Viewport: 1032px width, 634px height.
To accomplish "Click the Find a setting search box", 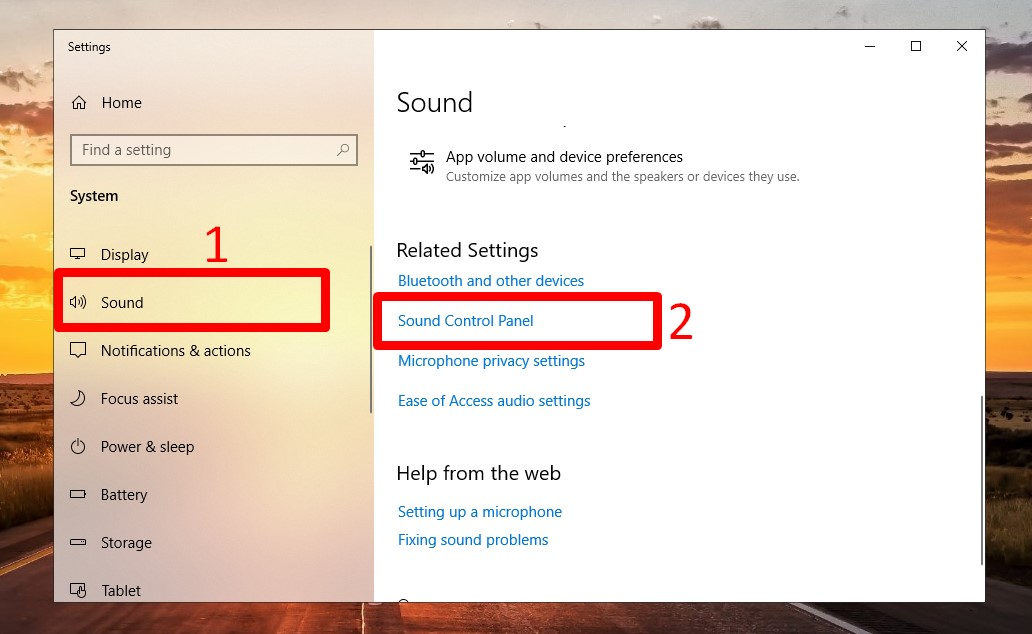I will [x=214, y=150].
